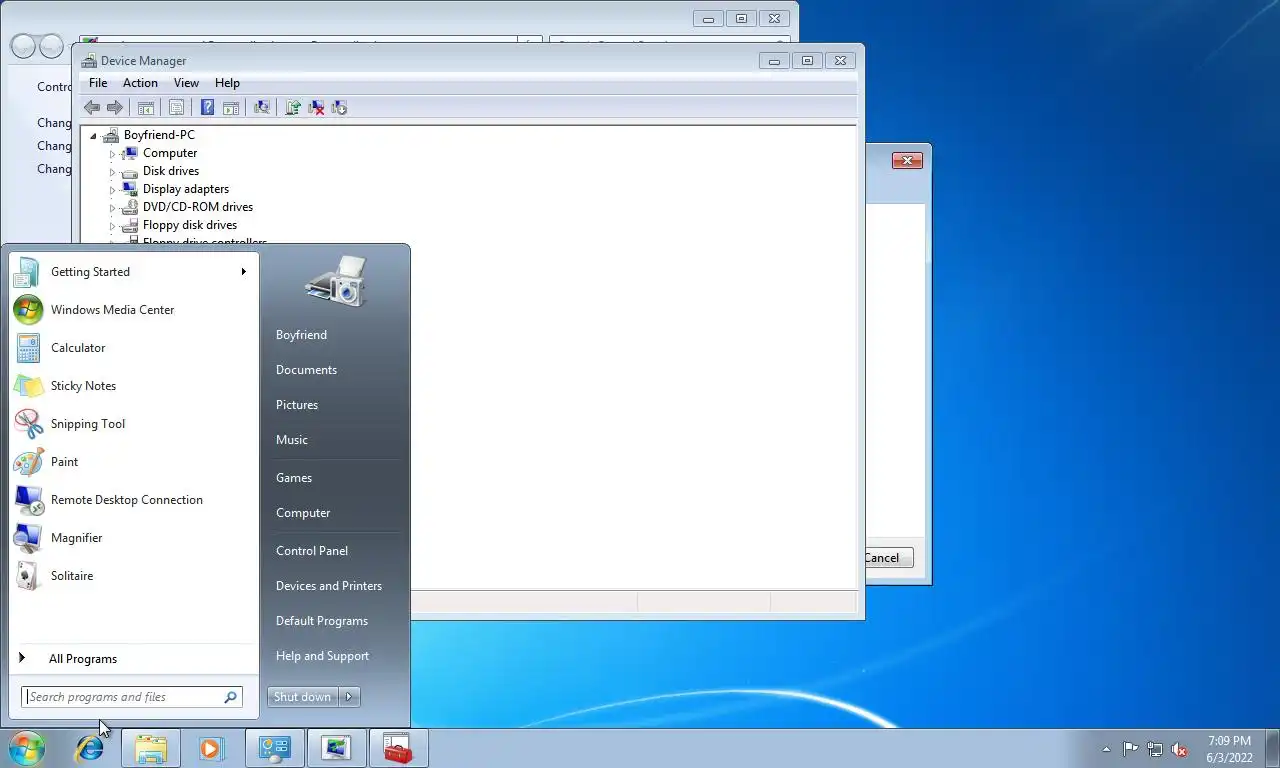This screenshot has height=768, width=1280.
Task: Expand the Computer category
Action: click(112, 154)
